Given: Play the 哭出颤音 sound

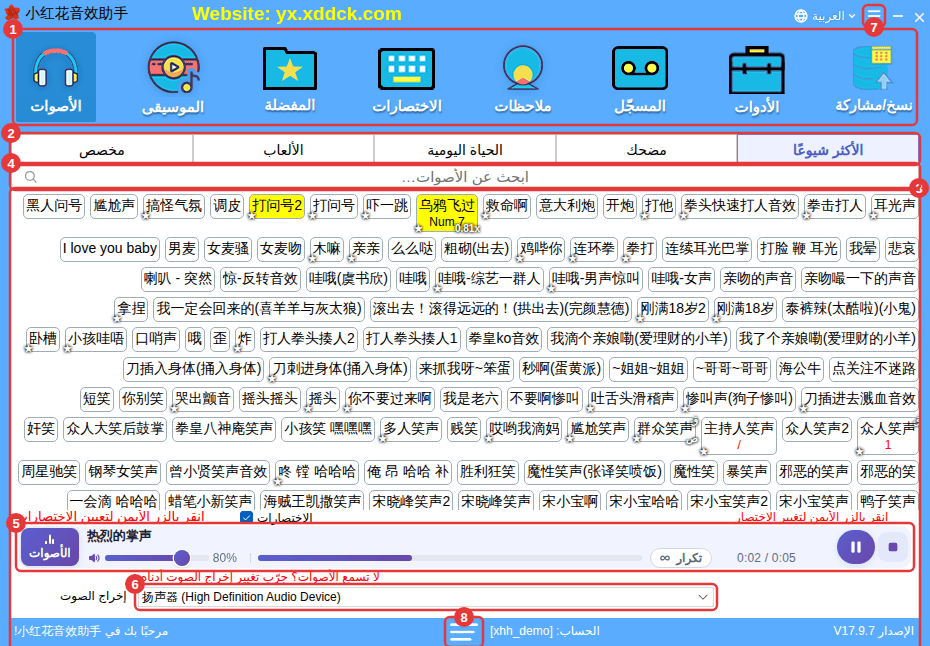Looking at the screenshot, I should point(202,399).
